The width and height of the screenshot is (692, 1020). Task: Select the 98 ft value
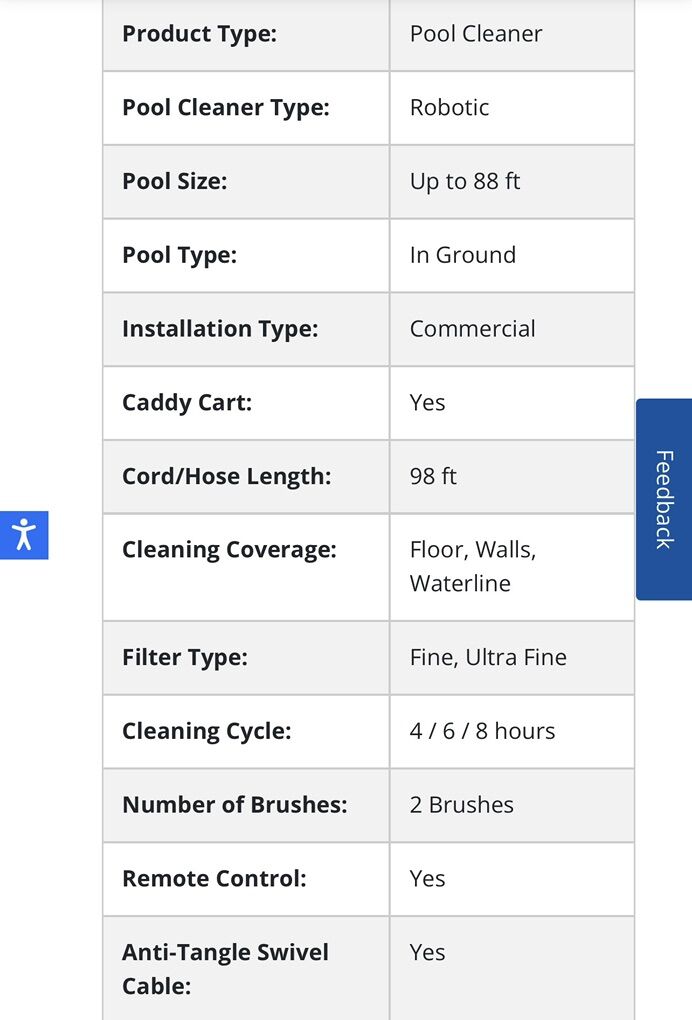coord(433,477)
